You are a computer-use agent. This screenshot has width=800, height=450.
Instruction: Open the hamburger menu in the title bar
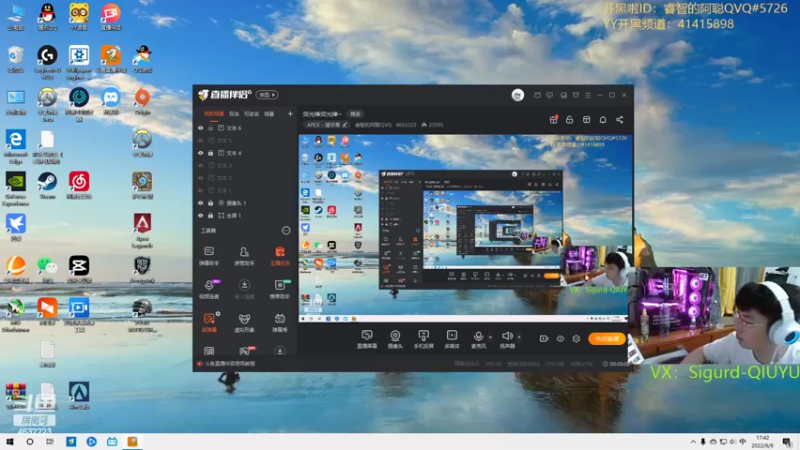coord(588,95)
